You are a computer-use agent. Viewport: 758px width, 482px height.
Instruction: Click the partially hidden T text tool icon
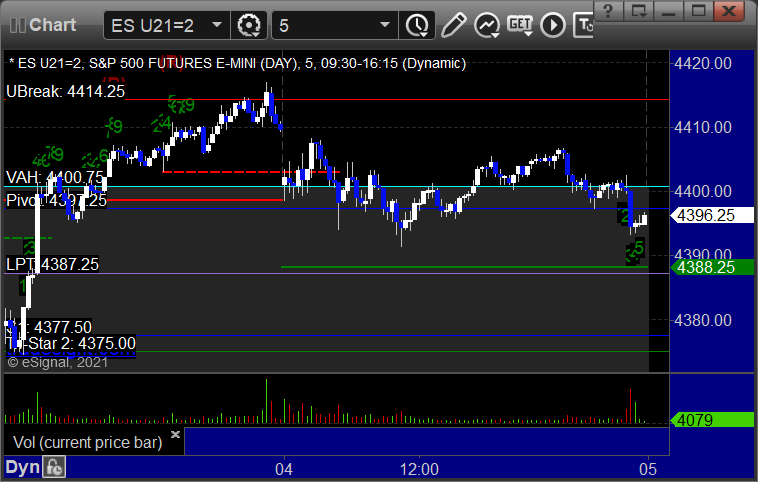pos(583,25)
